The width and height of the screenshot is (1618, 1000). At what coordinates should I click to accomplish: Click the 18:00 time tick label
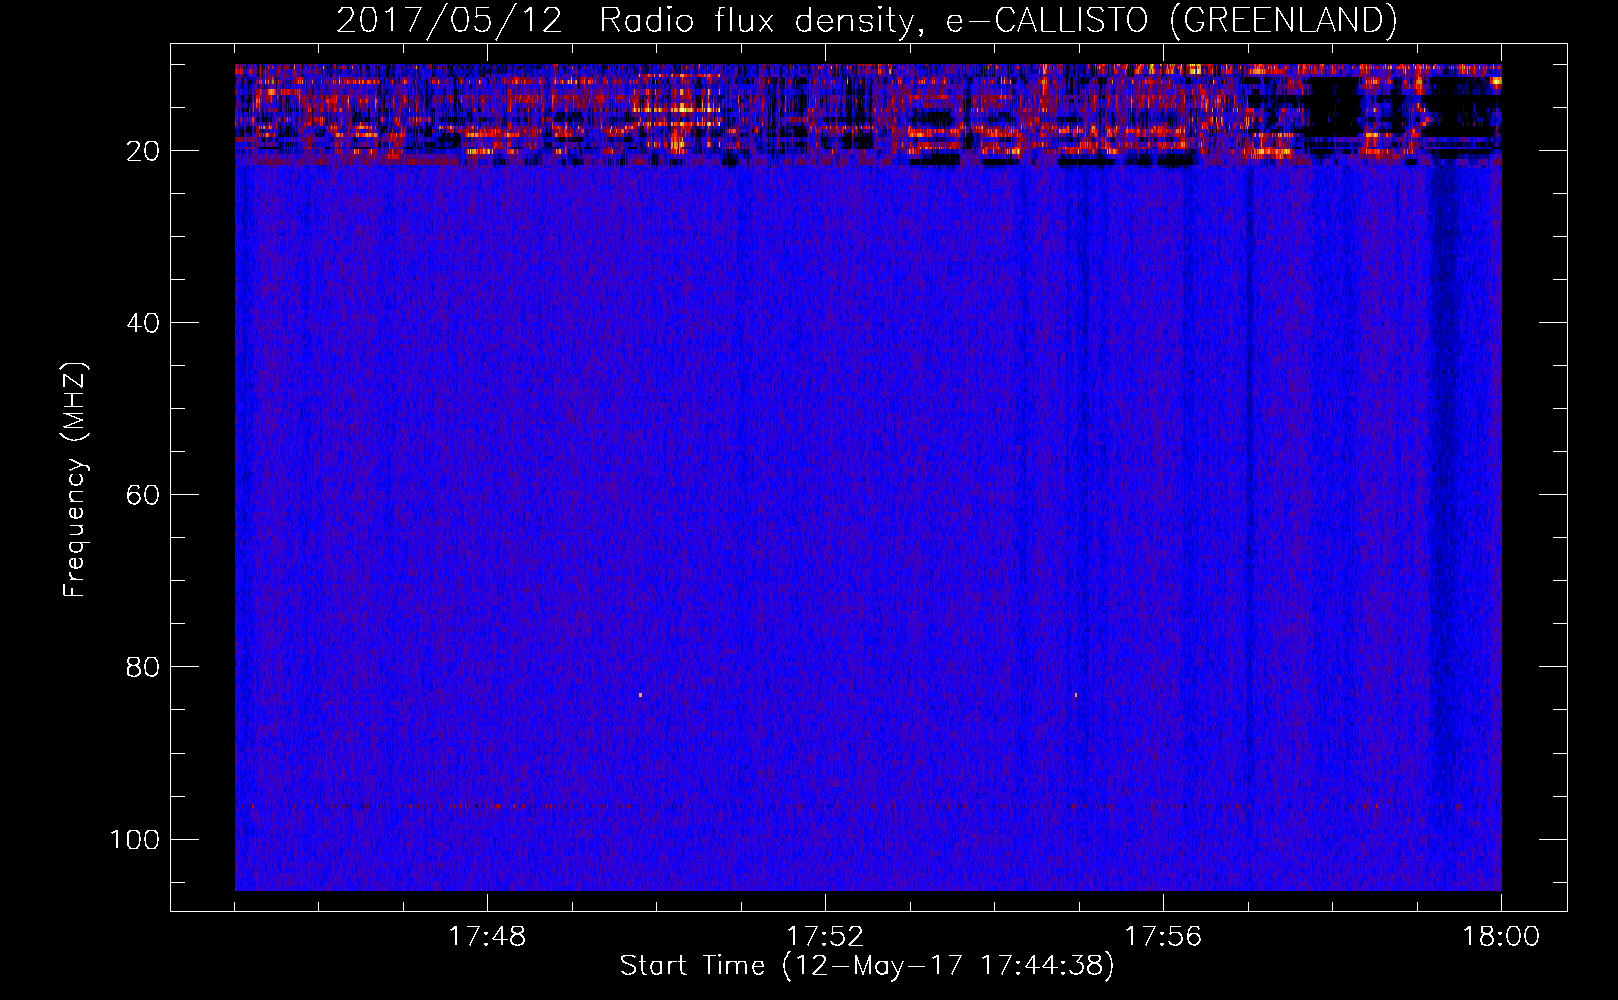click(x=1501, y=937)
